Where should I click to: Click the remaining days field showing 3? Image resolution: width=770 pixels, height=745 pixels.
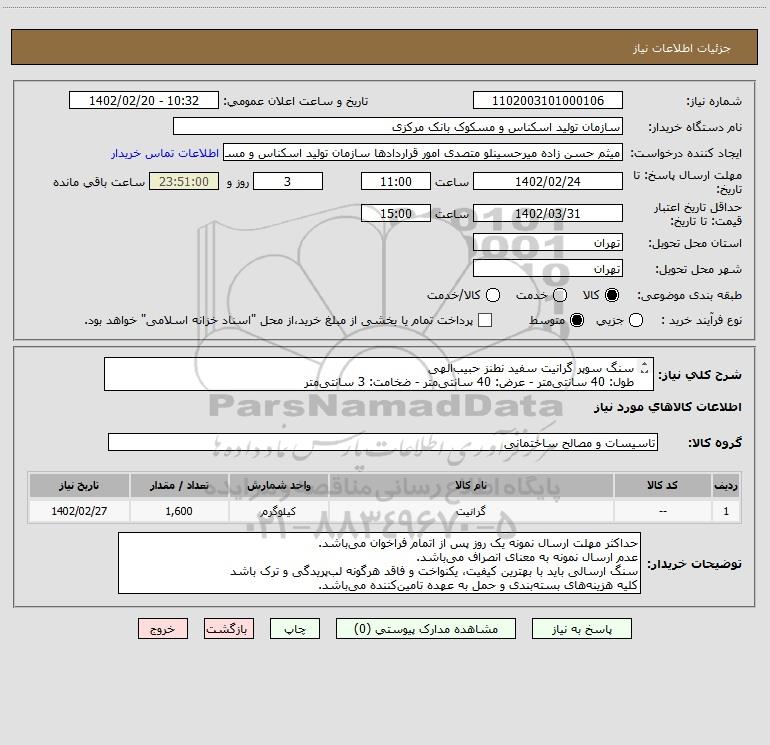point(288,181)
